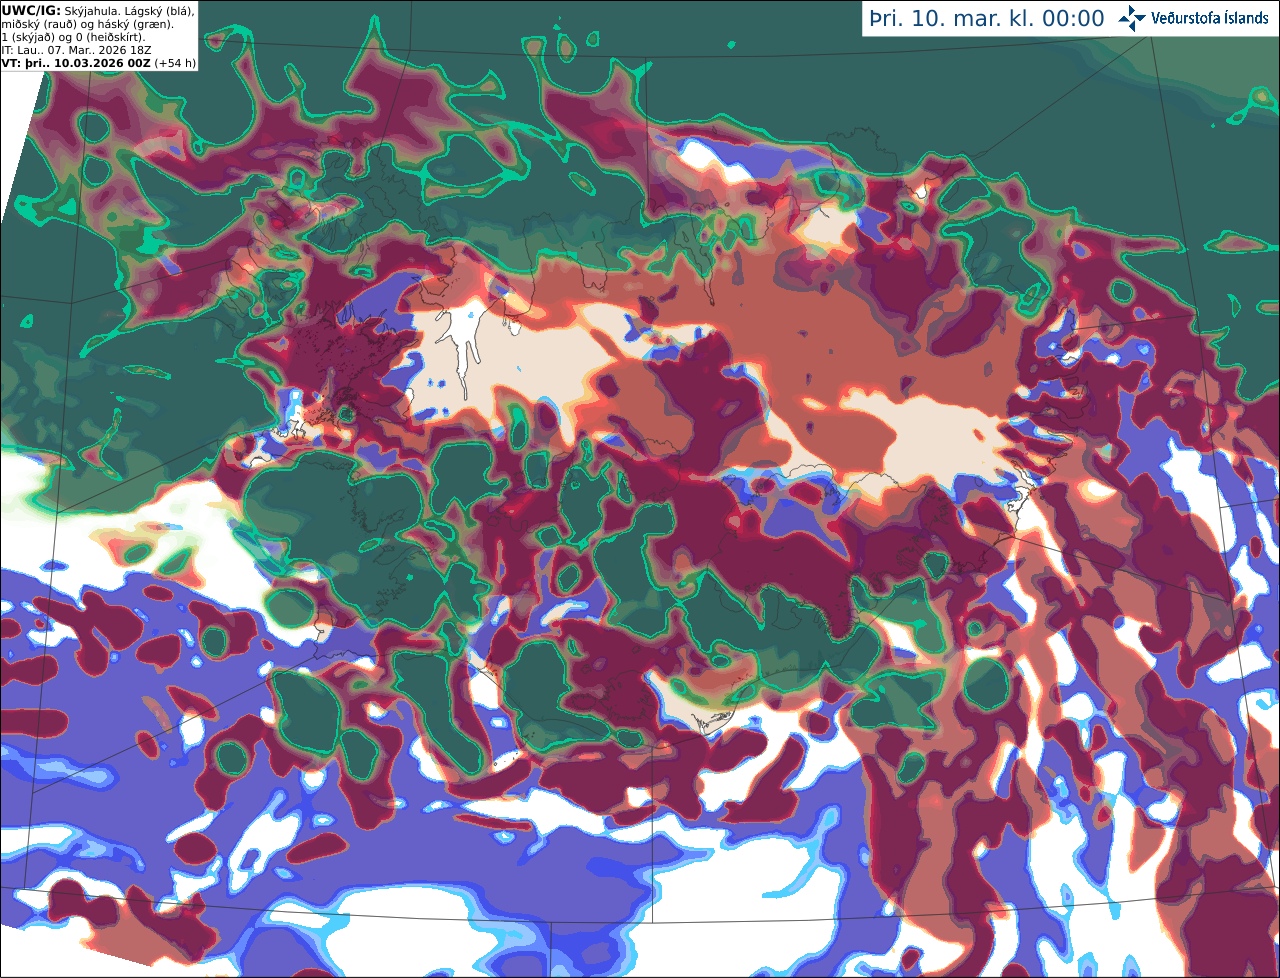1280x978 pixels.
Task: Click the Veðurstofa Íslands logo icon
Action: tap(1132, 18)
